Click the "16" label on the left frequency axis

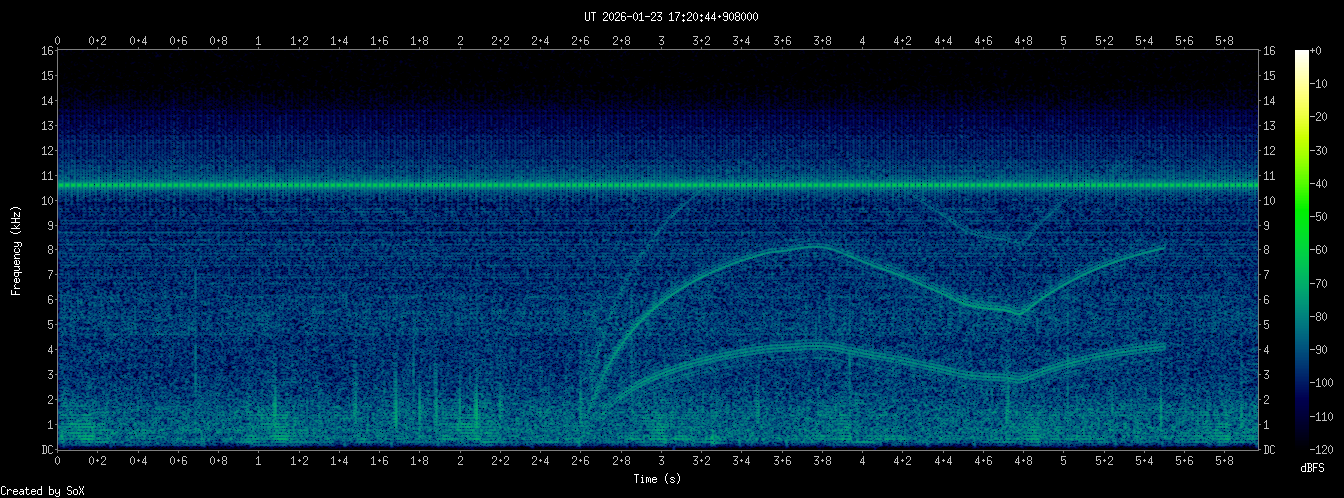46,51
